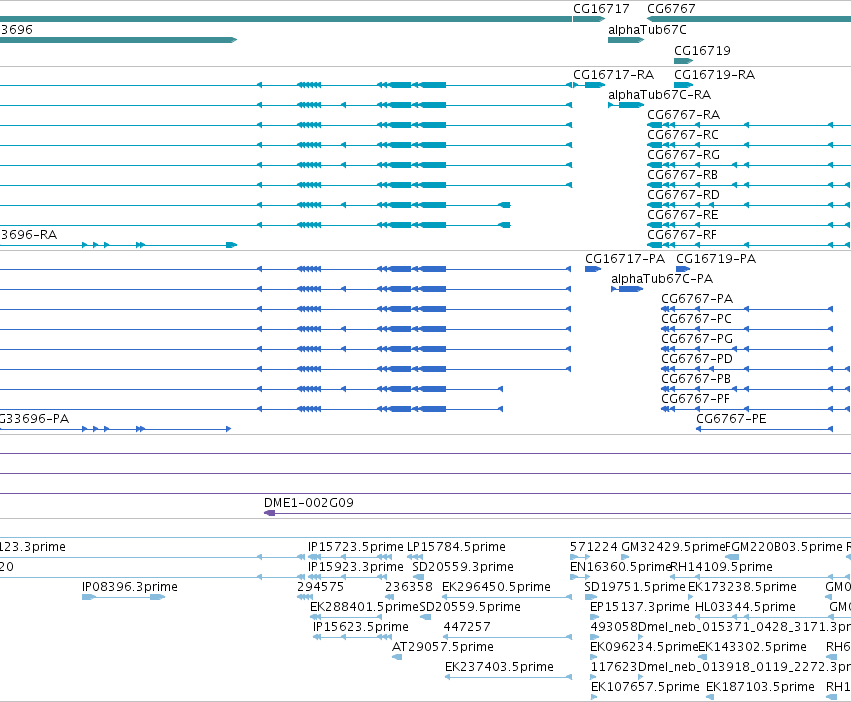Select transcript CG6767-RG
The width and height of the screenshot is (851, 702).
point(683,155)
